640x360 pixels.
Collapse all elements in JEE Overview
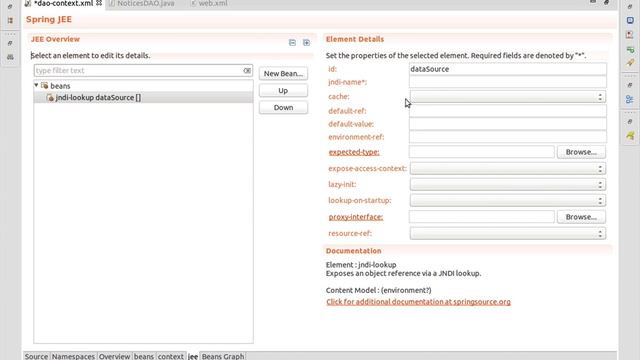pyautogui.click(x=292, y=42)
